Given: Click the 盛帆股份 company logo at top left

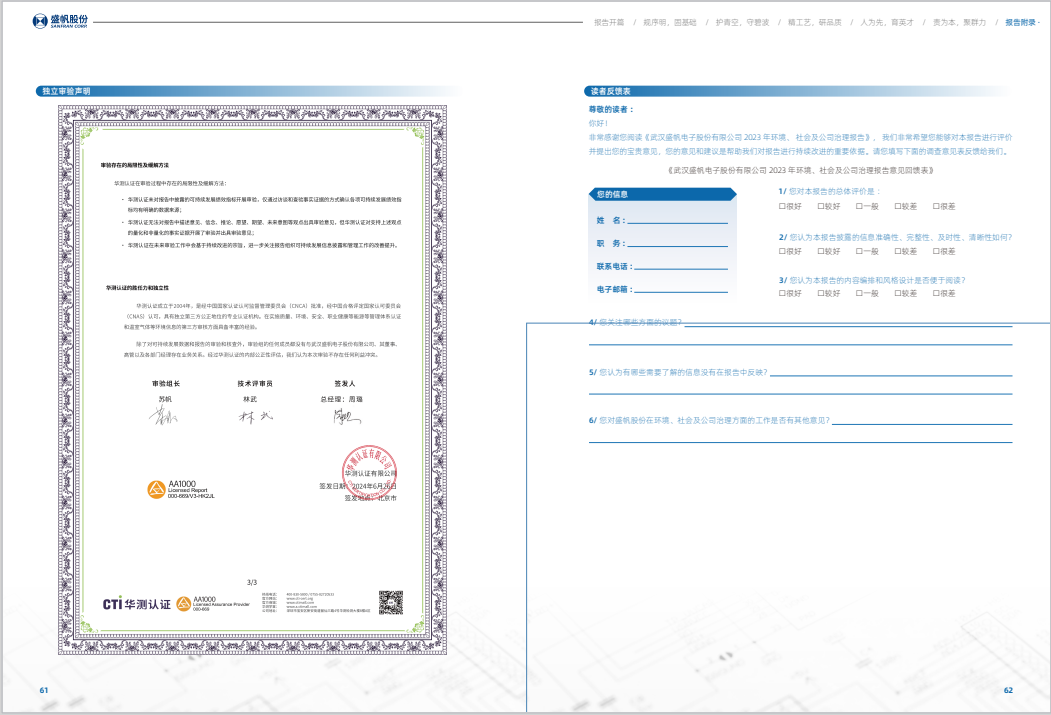Looking at the screenshot, I should point(60,20).
